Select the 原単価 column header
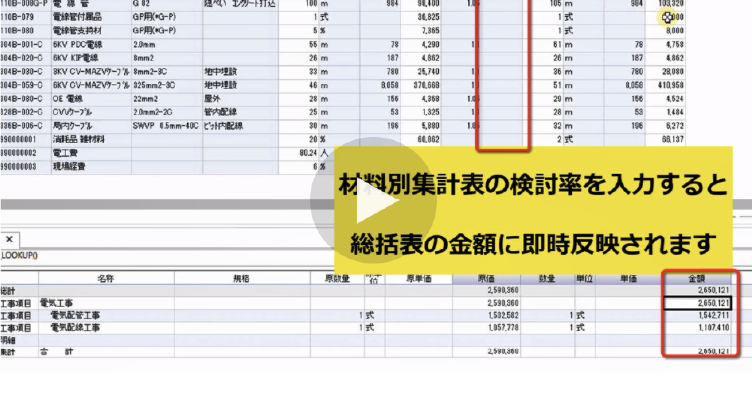Viewport: 752px width, 398px height. pyautogui.click(x=419, y=279)
